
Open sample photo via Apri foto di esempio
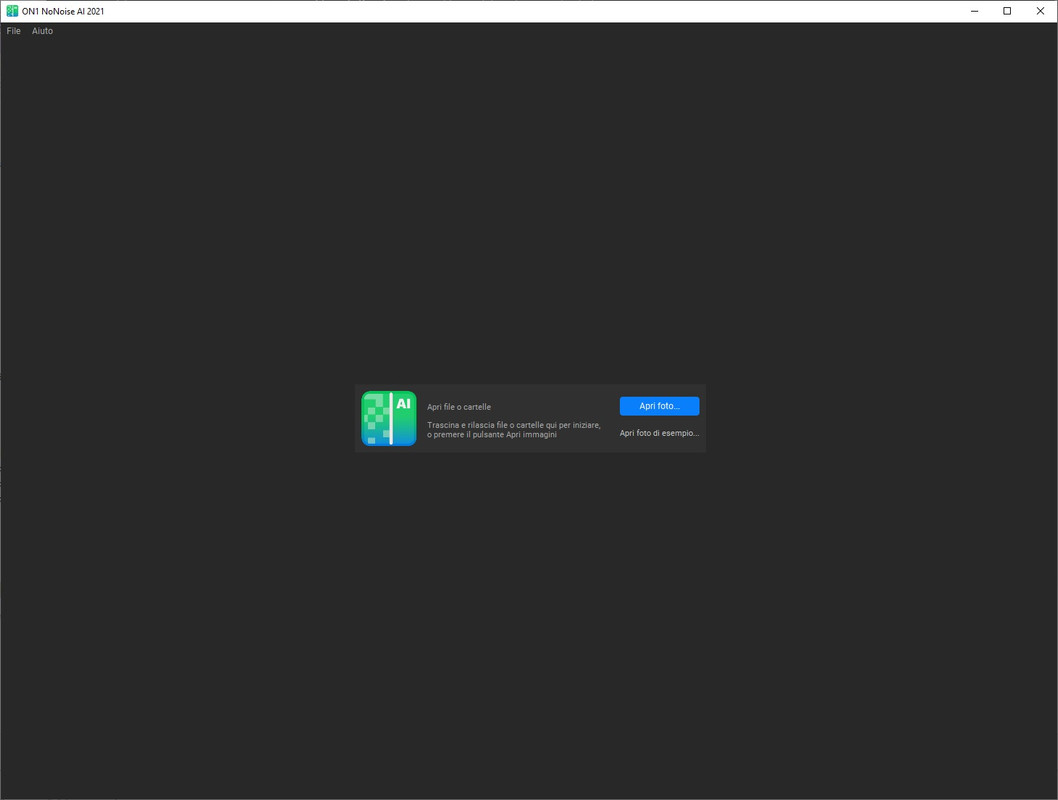click(x=659, y=433)
